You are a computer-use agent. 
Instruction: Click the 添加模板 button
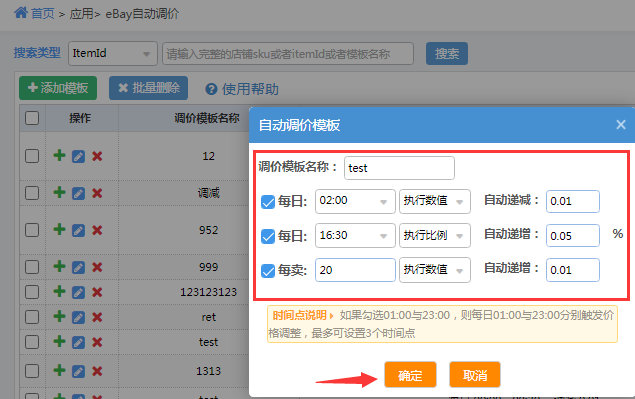tap(58, 88)
